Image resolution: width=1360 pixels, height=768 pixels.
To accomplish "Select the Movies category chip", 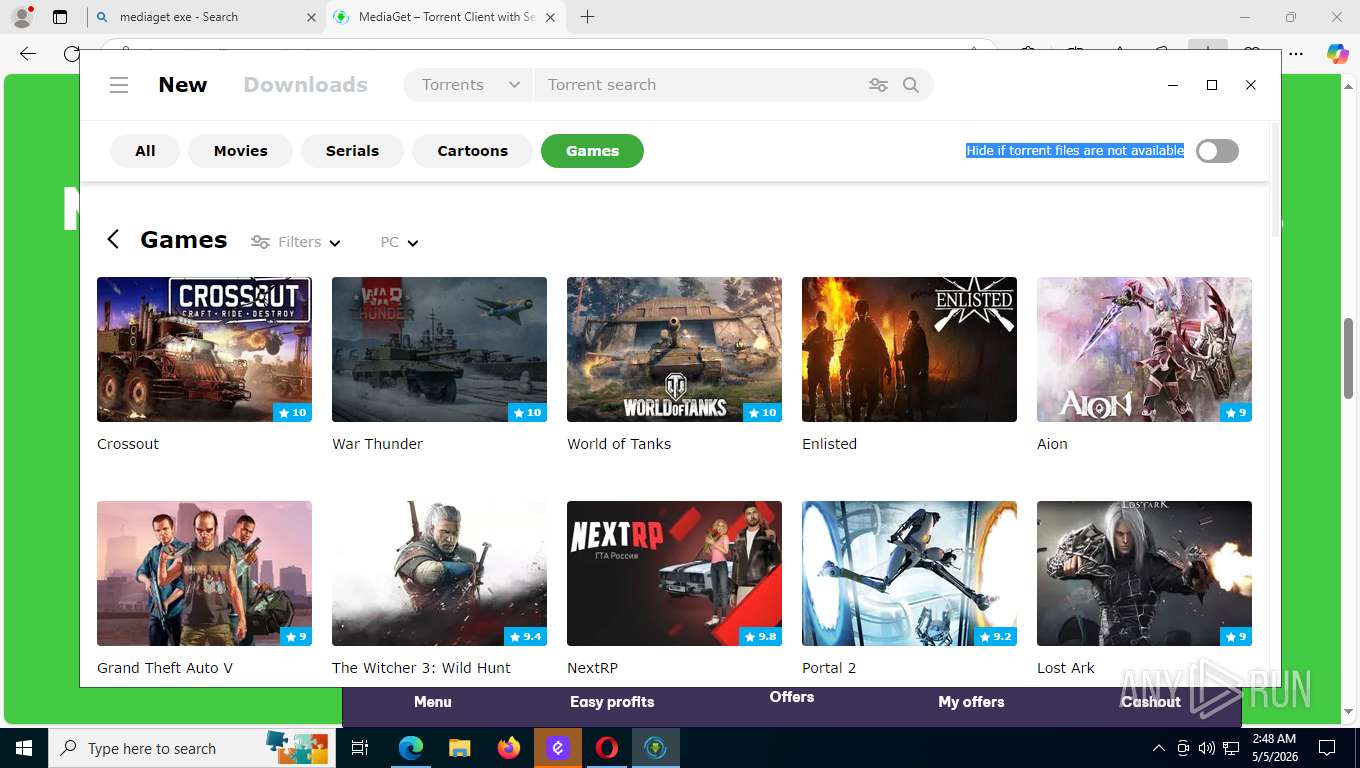I will pos(241,151).
